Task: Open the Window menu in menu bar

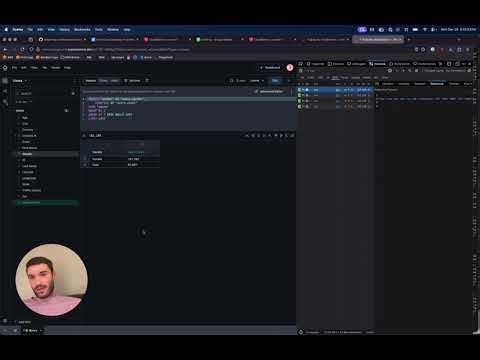Action: point(113,29)
